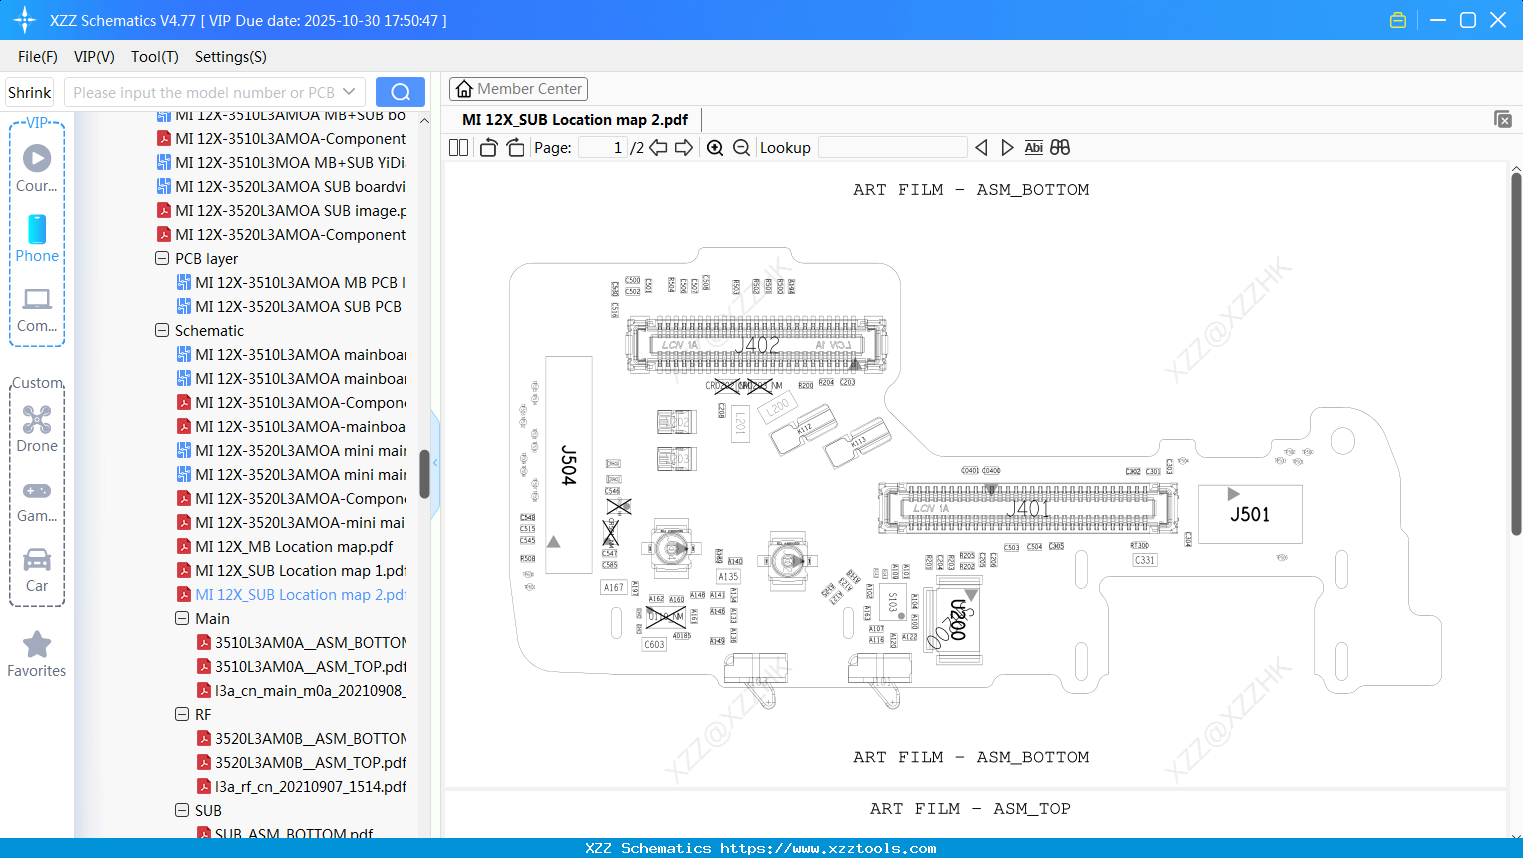Viewport: 1523px width, 858px height.
Task: Zoom in on the PDF page
Action: [x=715, y=147]
